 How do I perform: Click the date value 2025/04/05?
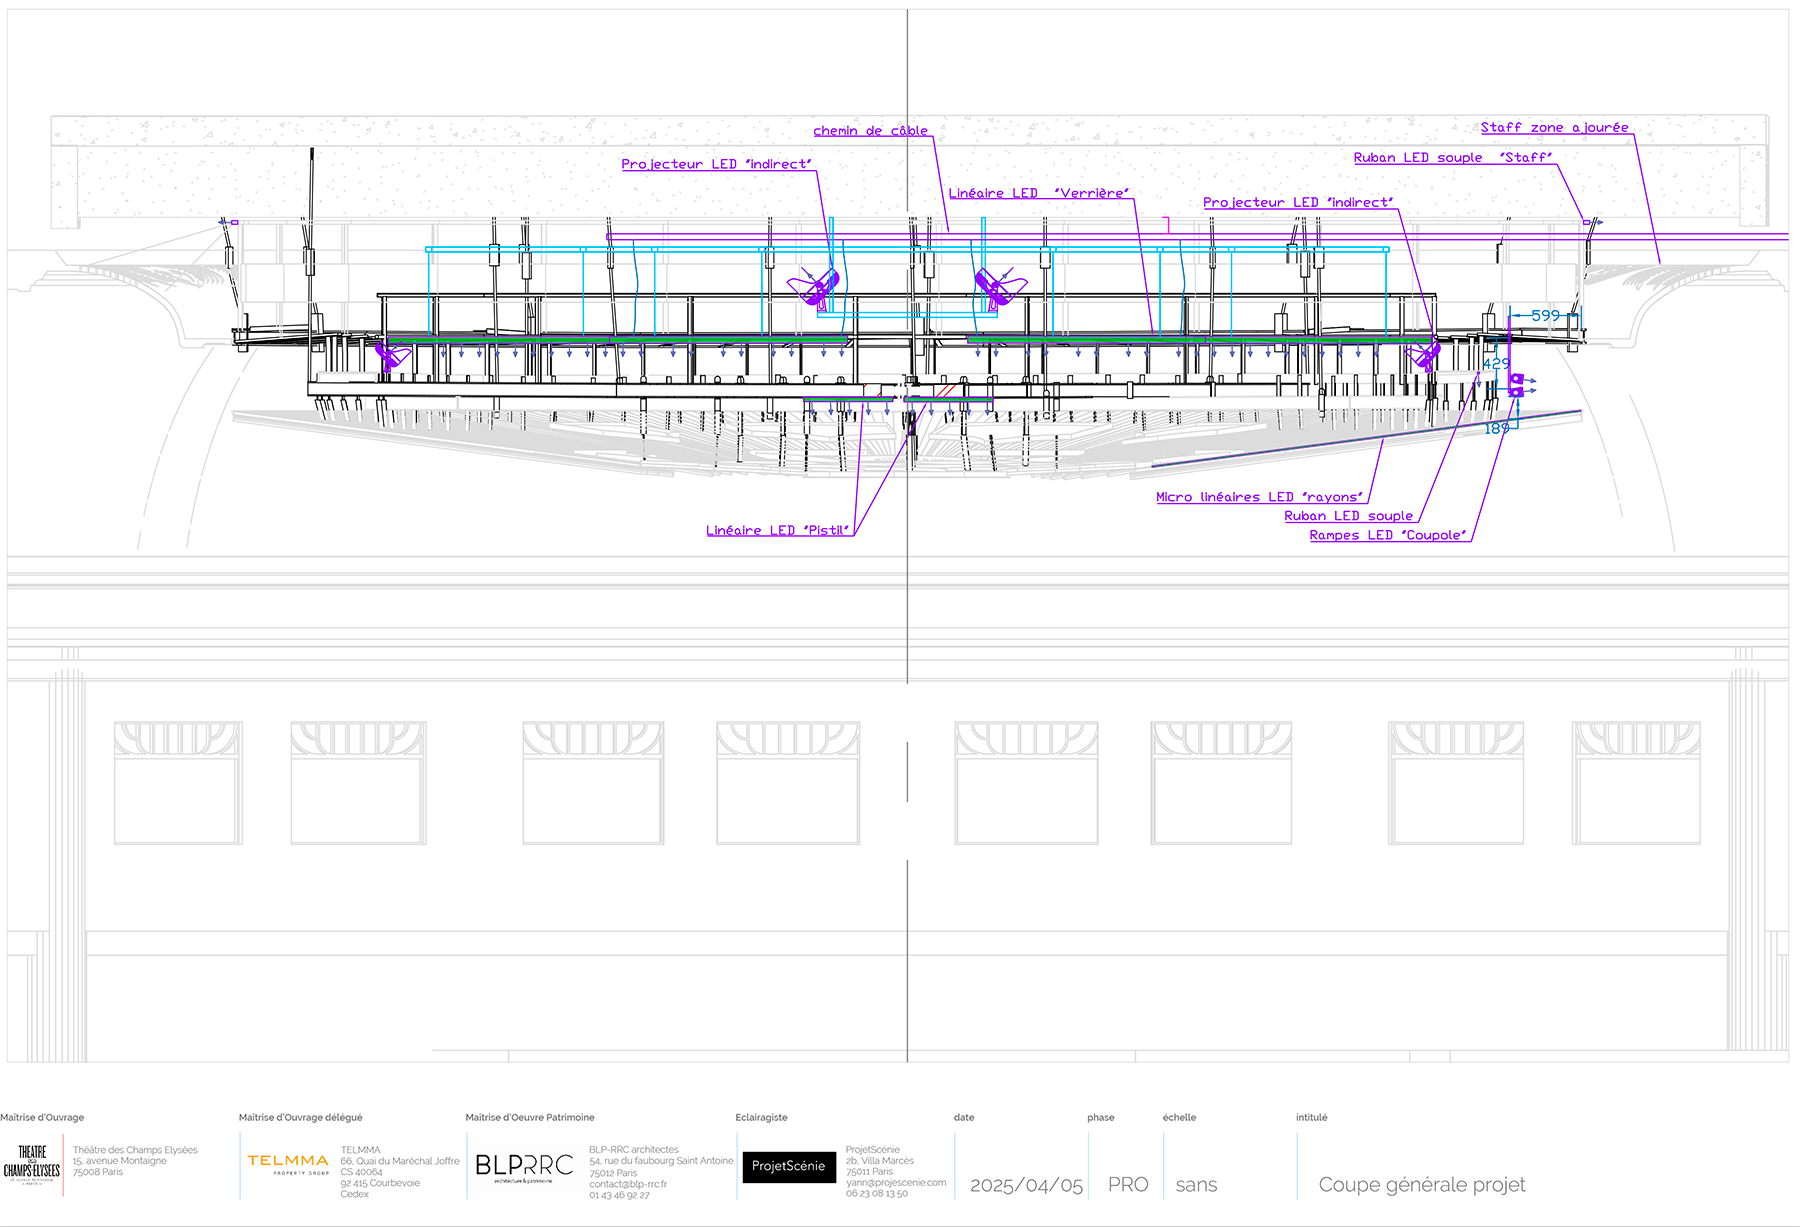click(1026, 1185)
